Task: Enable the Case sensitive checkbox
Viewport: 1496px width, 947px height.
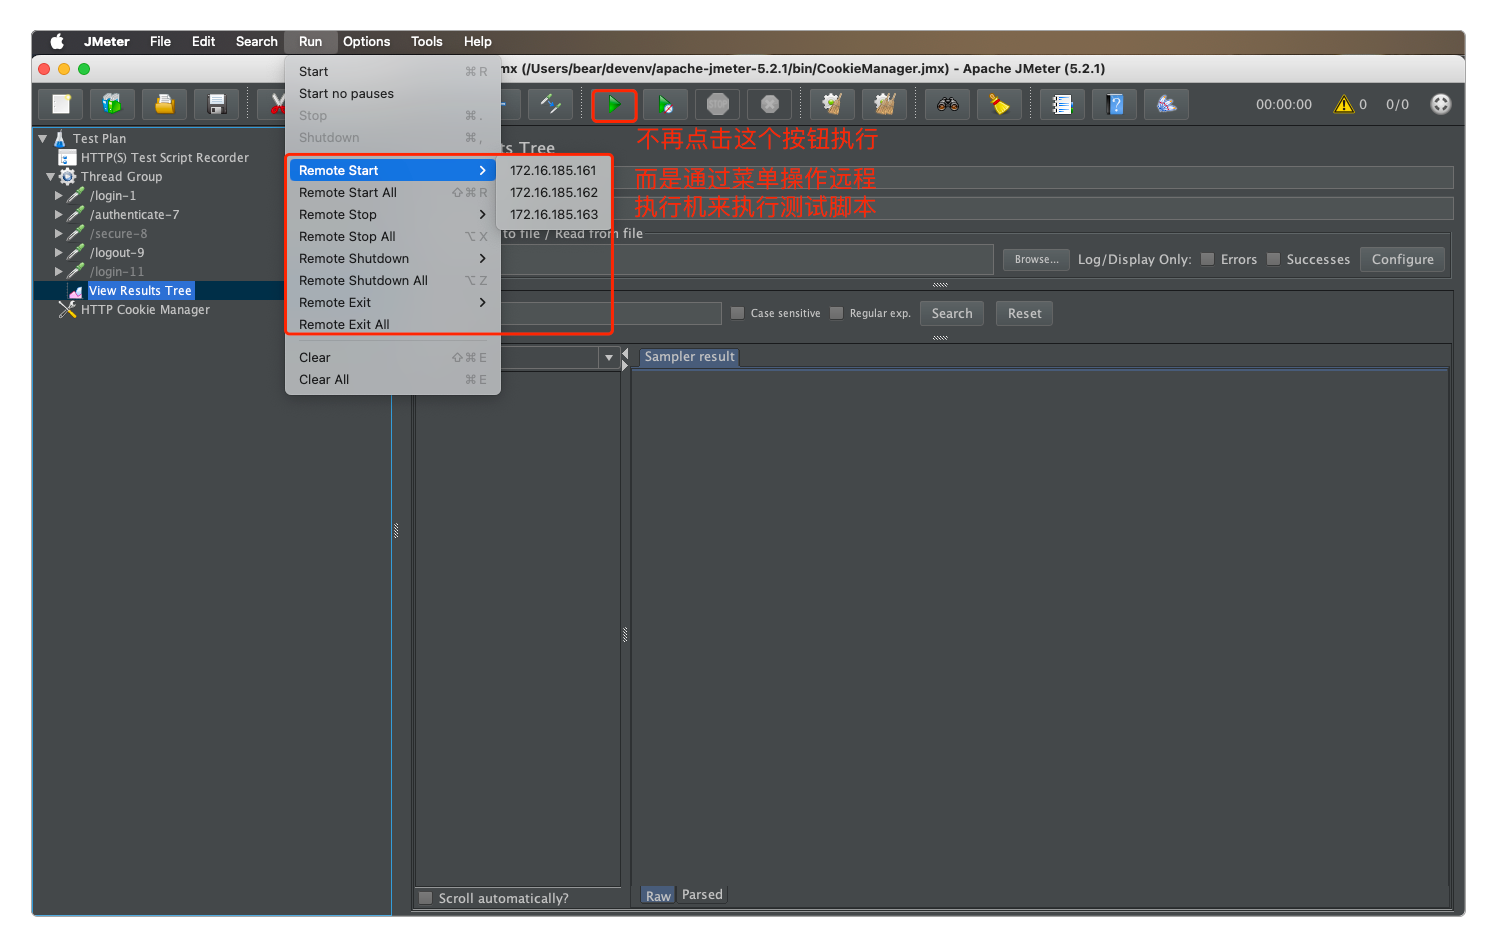Action: (738, 313)
